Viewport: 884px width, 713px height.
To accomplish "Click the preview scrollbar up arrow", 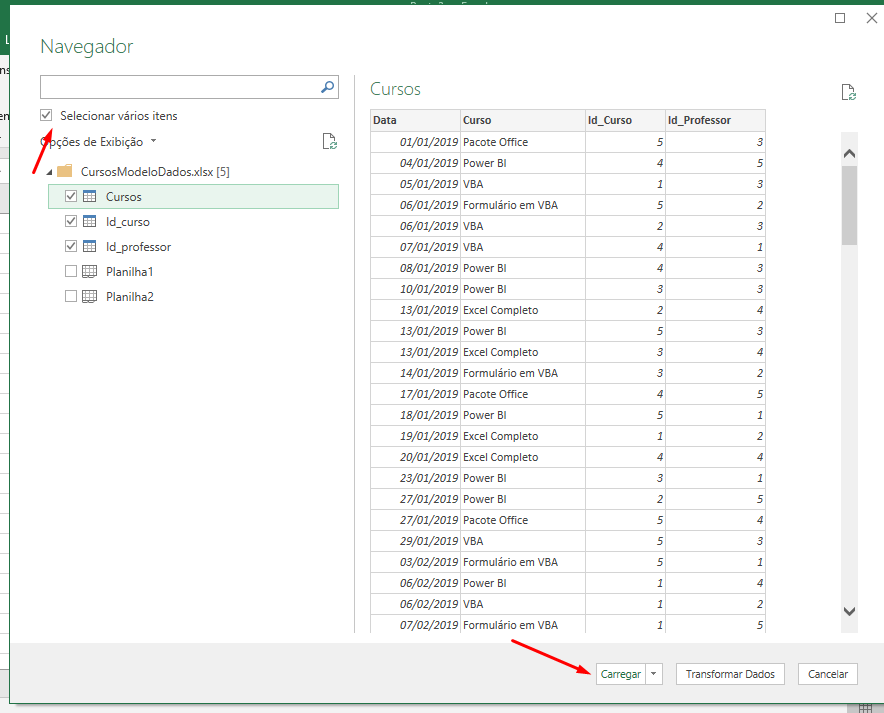I will (x=849, y=153).
